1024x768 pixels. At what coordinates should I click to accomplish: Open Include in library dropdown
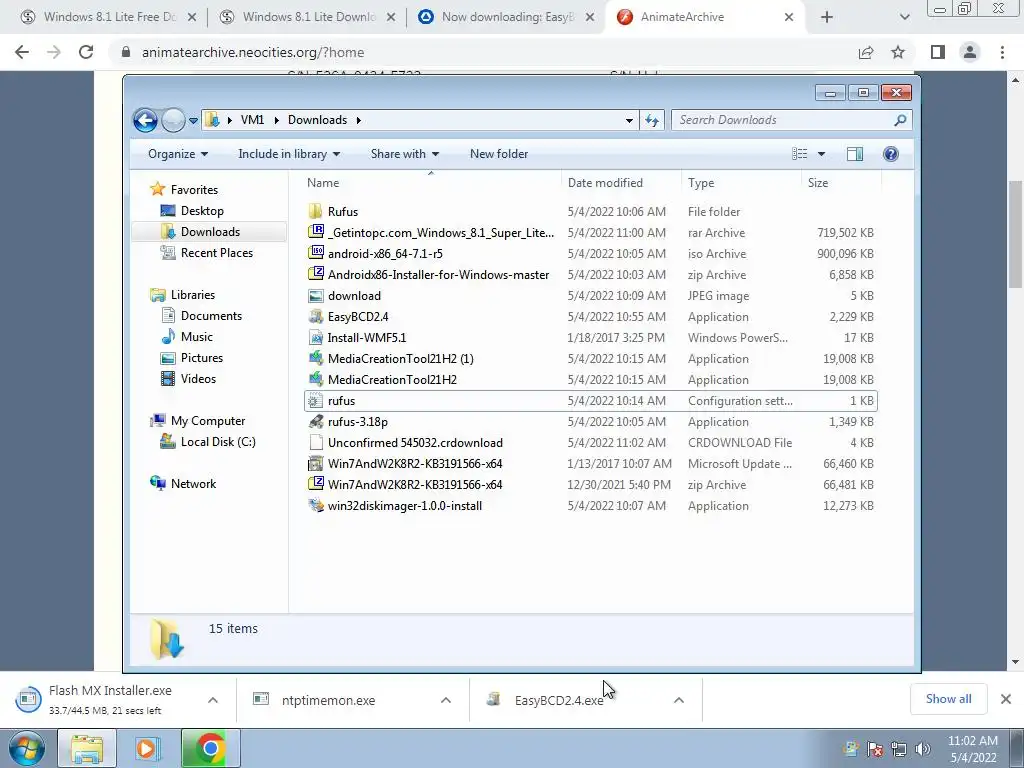point(289,154)
